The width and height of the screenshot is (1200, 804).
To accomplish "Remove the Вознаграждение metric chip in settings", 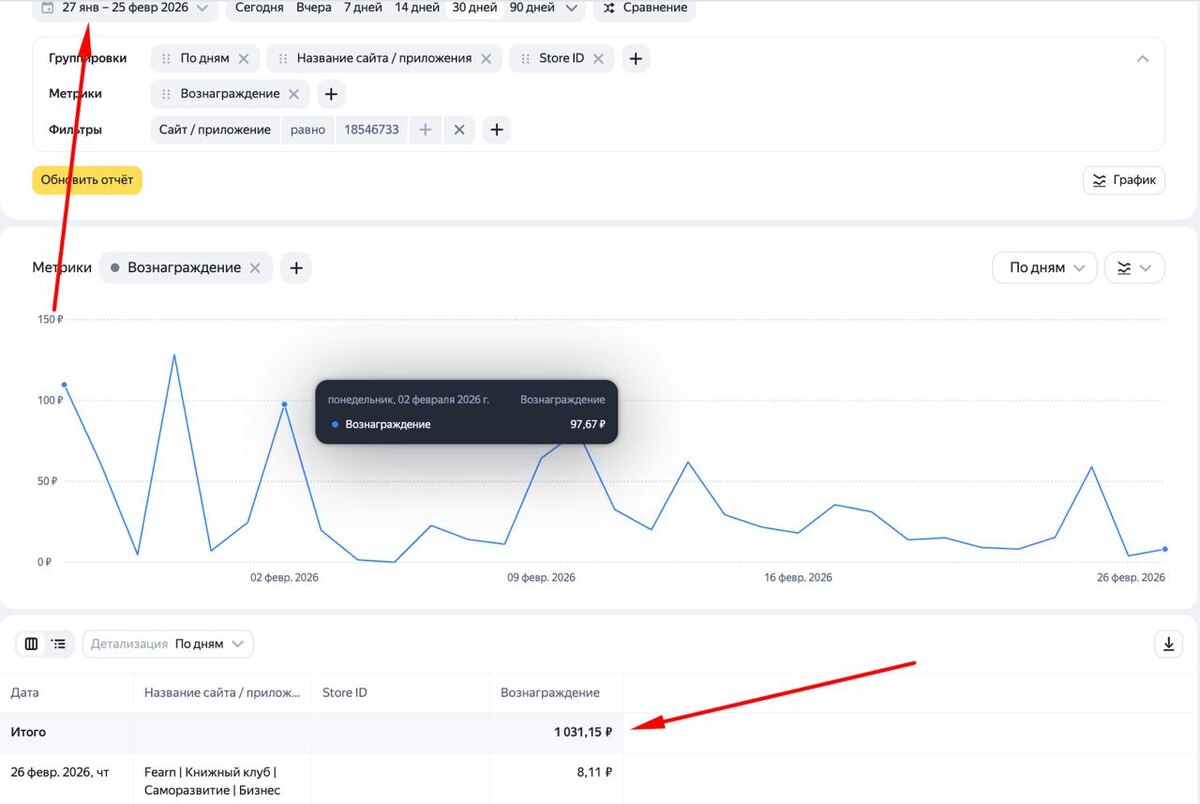I will click(293, 94).
